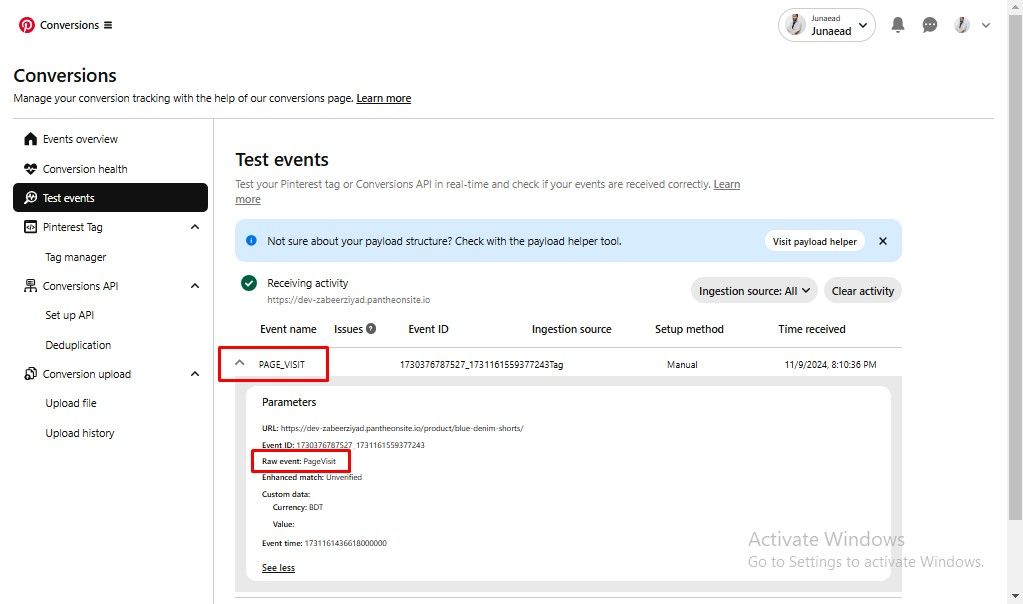Screen dimensions: 1023x604
Task: Collapse the Conversions API section chevron
Action: [x=194, y=286]
